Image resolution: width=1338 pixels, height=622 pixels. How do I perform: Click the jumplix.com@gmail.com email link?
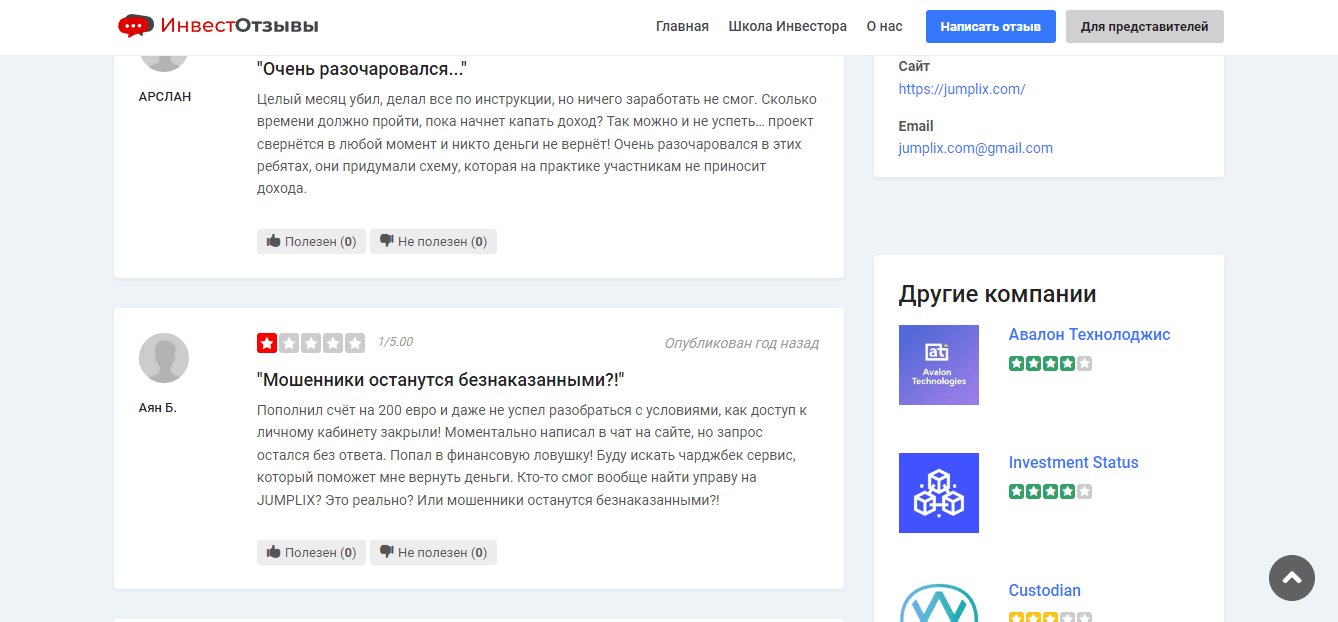pos(975,147)
